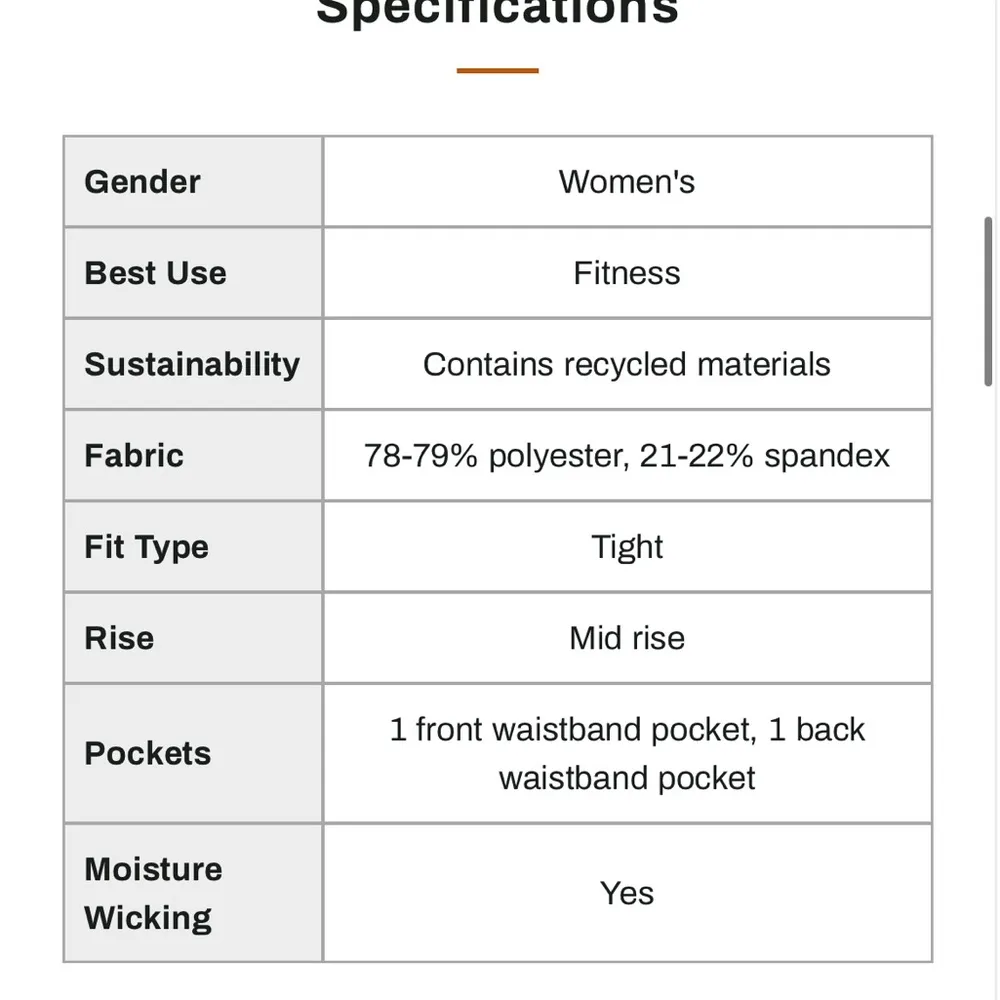Select the Sustainability label cell
The image size is (1000, 1000).
pyautogui.click(x=193, y=364)
